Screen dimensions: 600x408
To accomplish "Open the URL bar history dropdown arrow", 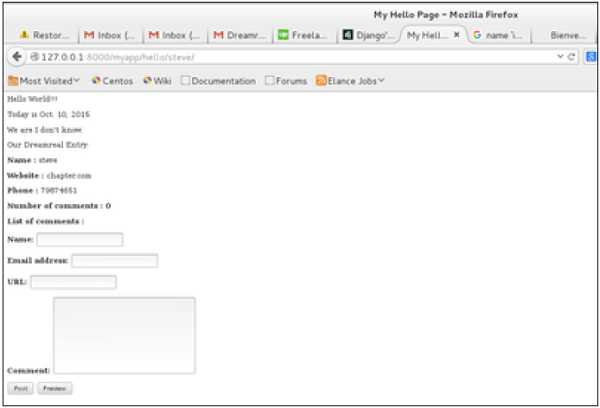I will click(x=559, y=57).
